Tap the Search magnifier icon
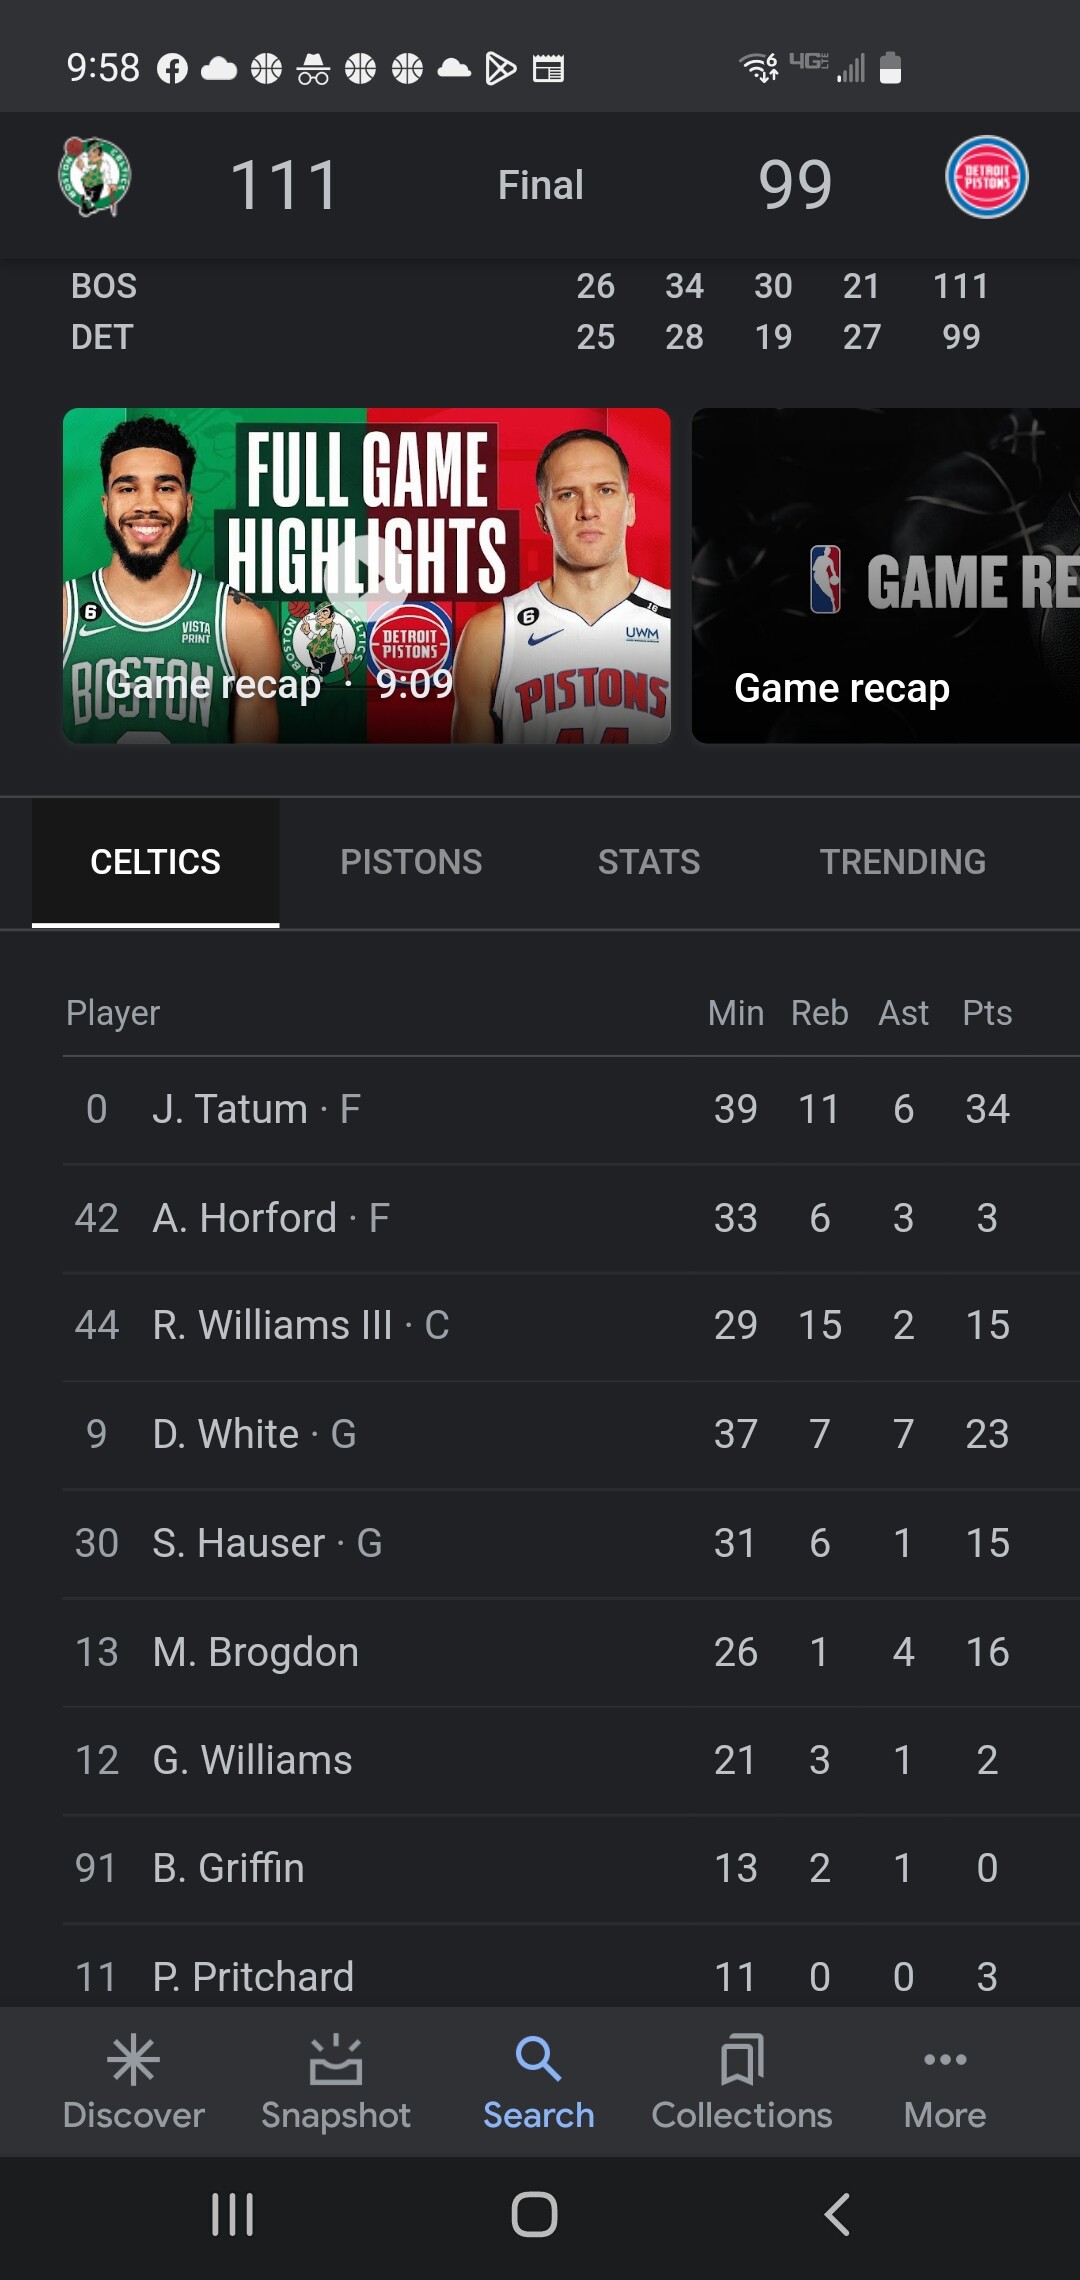 tap(538, 2059)
